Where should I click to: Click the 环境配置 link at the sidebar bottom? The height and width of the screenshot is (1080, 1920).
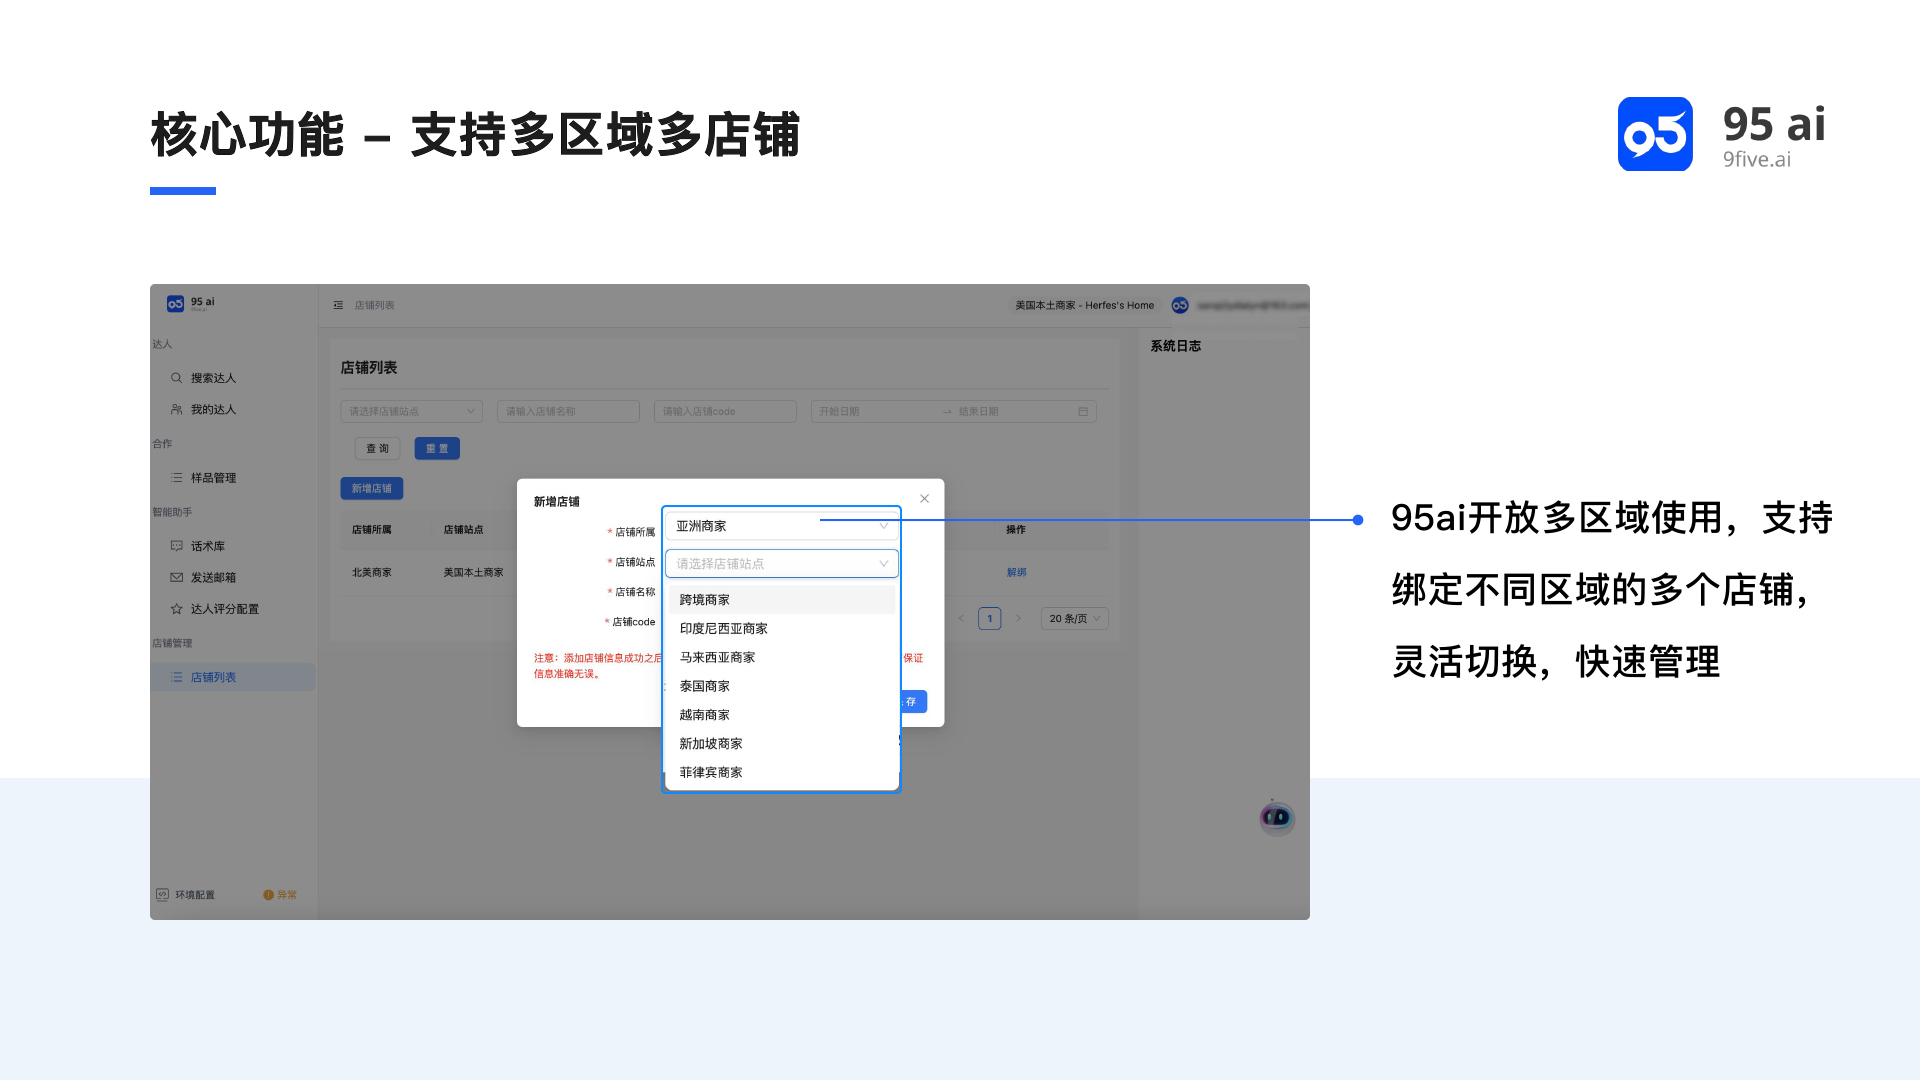pyautogui.click(x=195, y=894)
